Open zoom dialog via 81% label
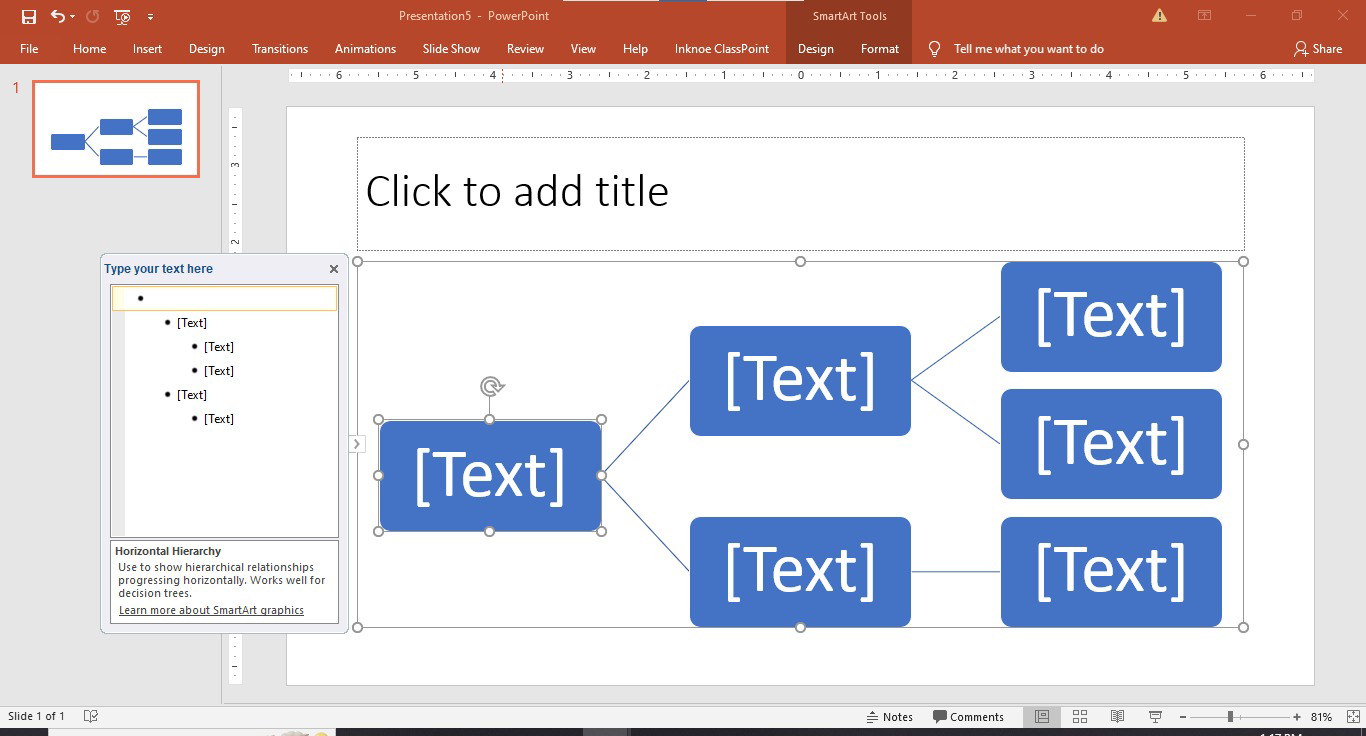Image resolution: width=1366 pixels, height=736 pixels. click(x=1321, y=716)
